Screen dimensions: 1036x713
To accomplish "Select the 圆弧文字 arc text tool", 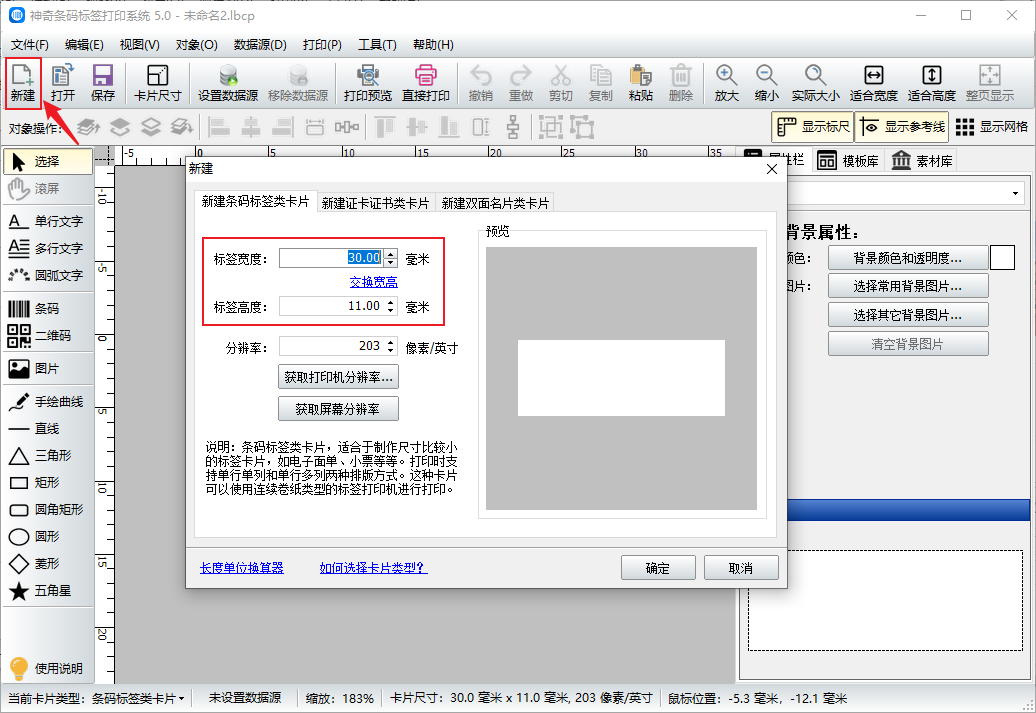I will pyautogui.click(x=48, y=275).
